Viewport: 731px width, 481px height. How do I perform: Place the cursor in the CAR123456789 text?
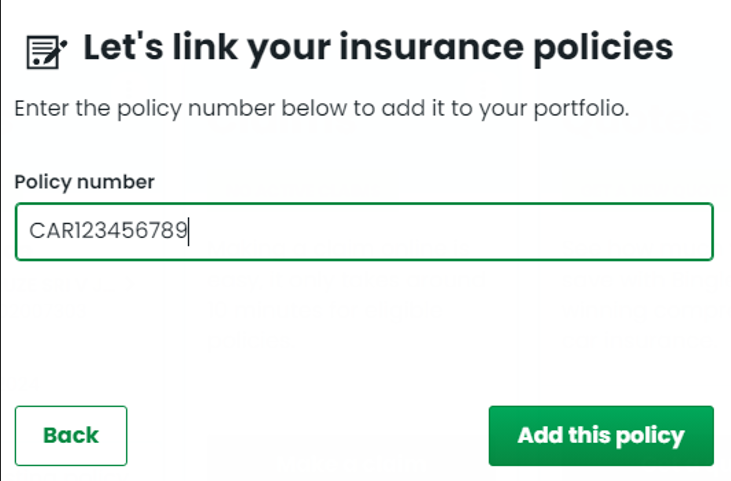[x=108, y=231]
